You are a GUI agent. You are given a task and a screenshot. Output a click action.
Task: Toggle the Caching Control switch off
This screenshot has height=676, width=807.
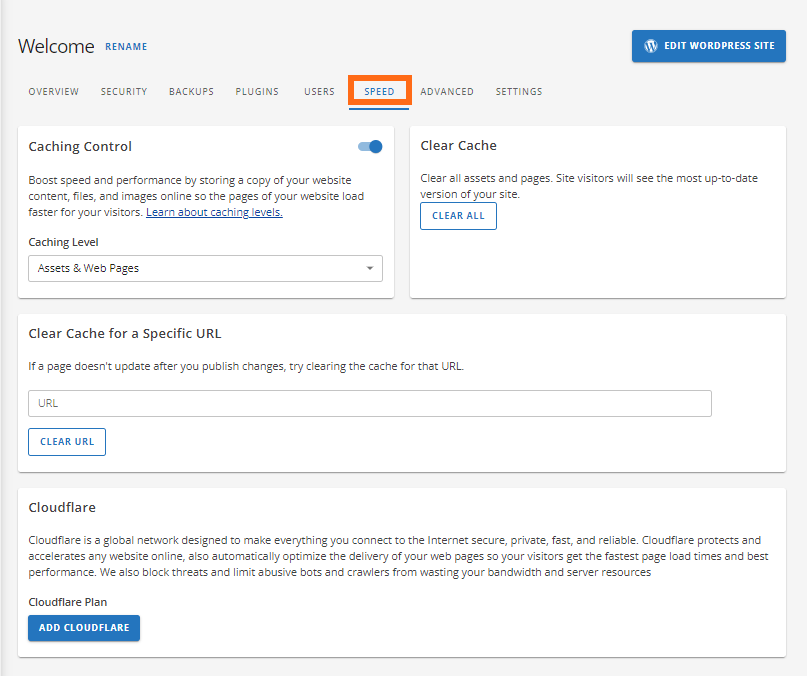tap(369, 146)
